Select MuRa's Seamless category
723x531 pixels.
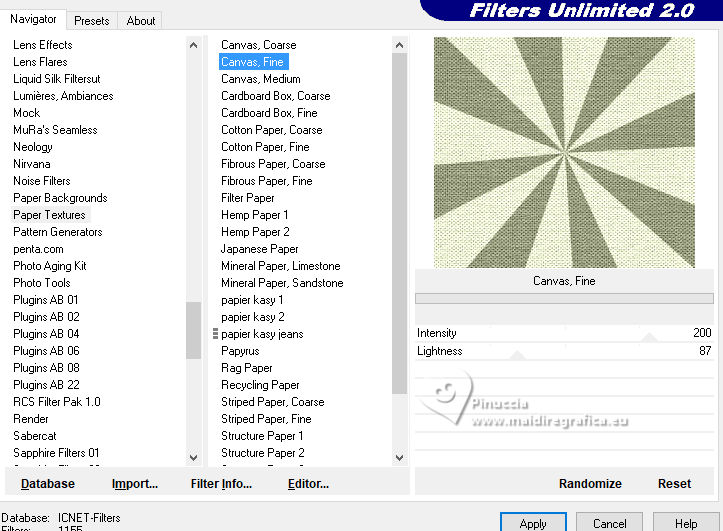[55, 130]
